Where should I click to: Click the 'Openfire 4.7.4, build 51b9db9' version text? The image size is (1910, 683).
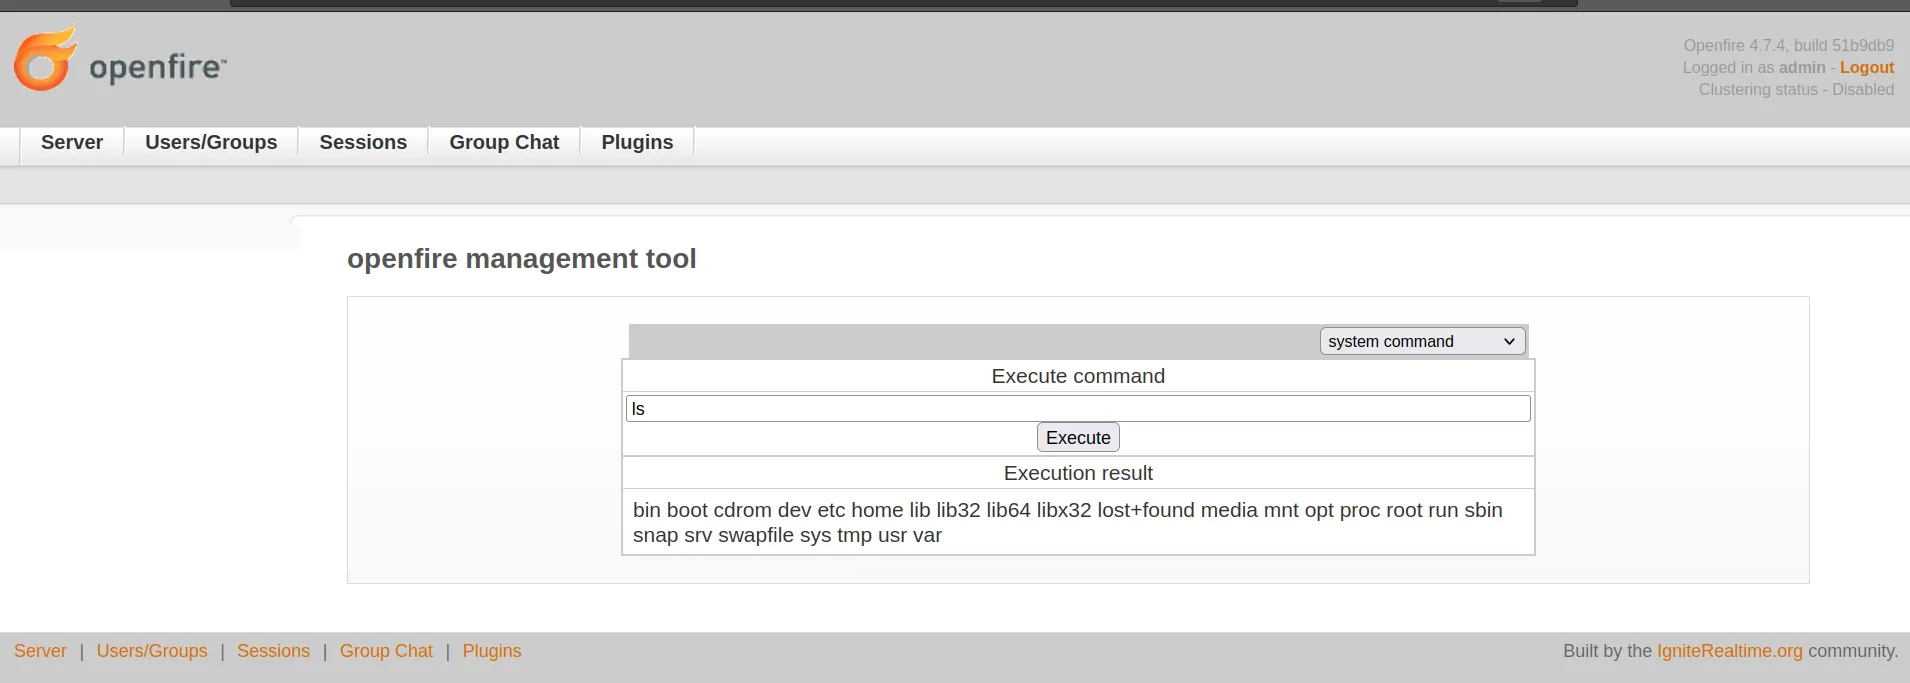click(x=1789, y=45)
